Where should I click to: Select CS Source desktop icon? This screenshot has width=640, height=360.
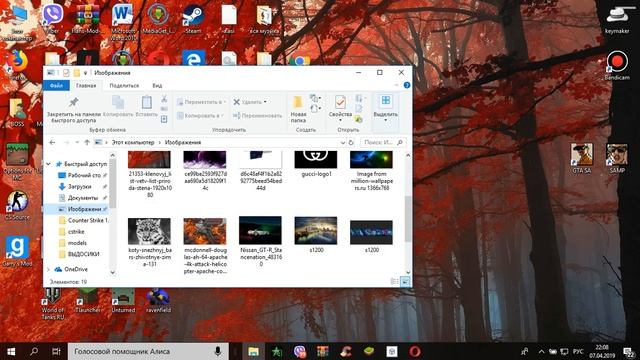[17, 205]
